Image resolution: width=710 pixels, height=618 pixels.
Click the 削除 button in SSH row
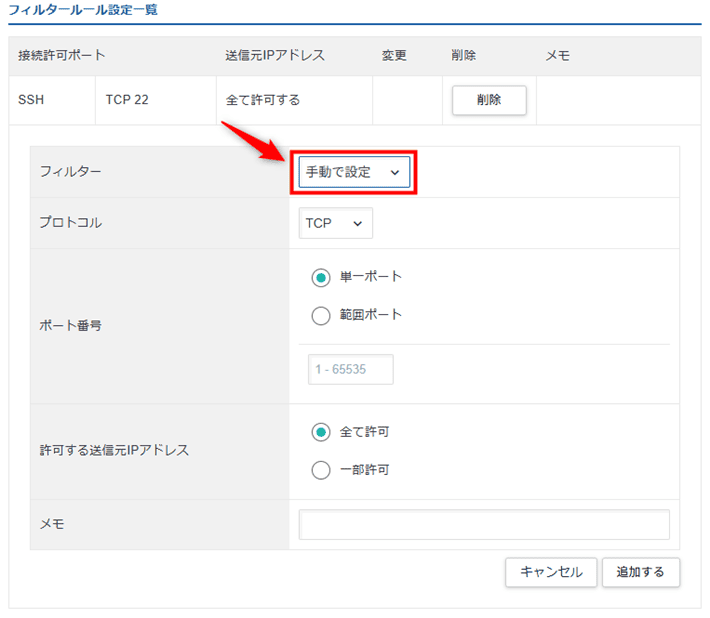click(489, 100)
